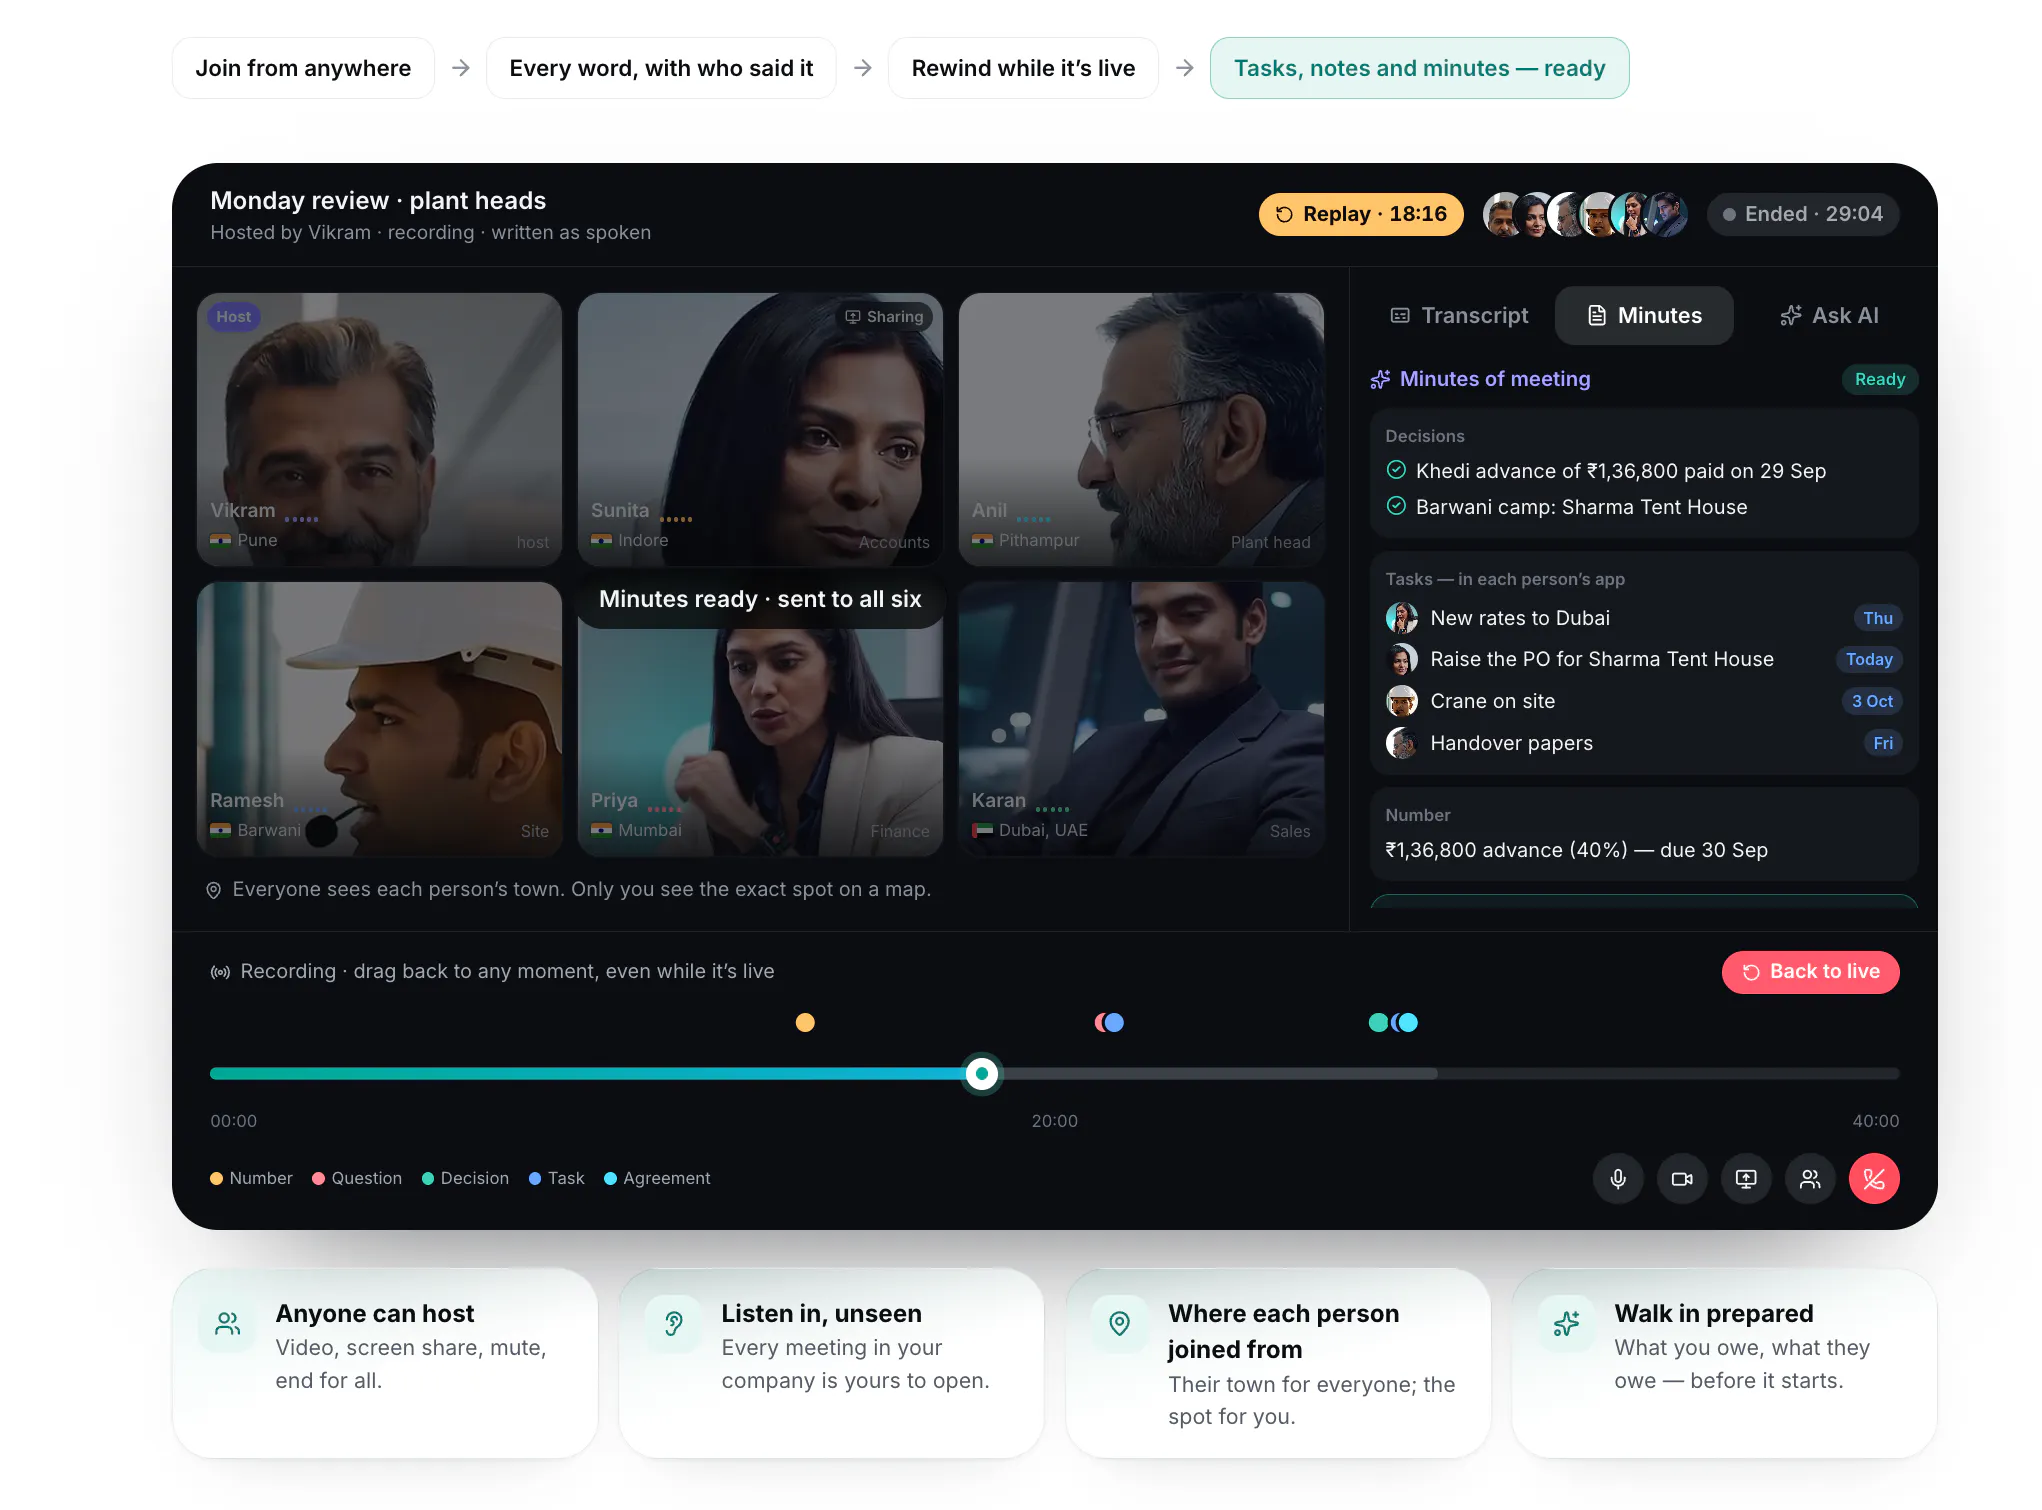Select the Join from anywhere step
The width and height of the screenshot is (2042, 1510).
click(x=303, y=68)
